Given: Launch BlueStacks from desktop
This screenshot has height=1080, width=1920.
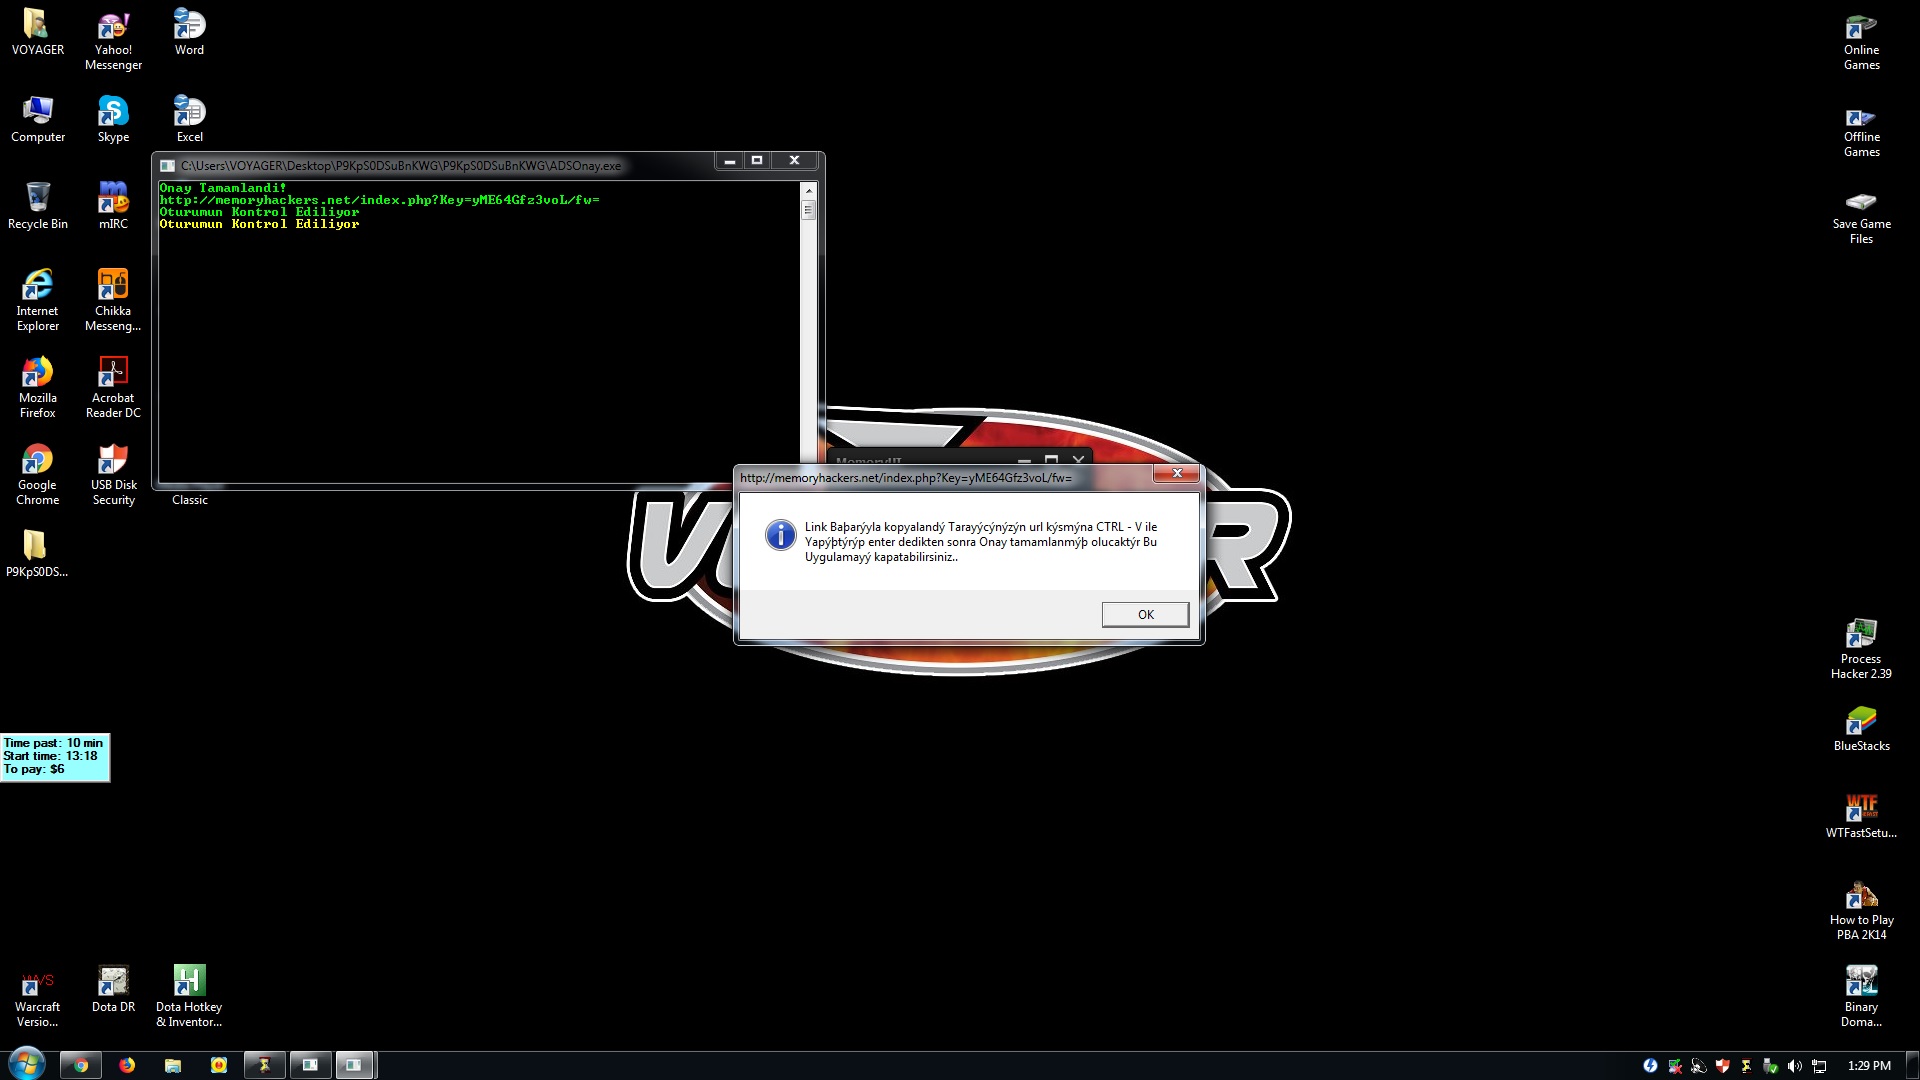Looking at the screenshot, I should [1861, 727].
